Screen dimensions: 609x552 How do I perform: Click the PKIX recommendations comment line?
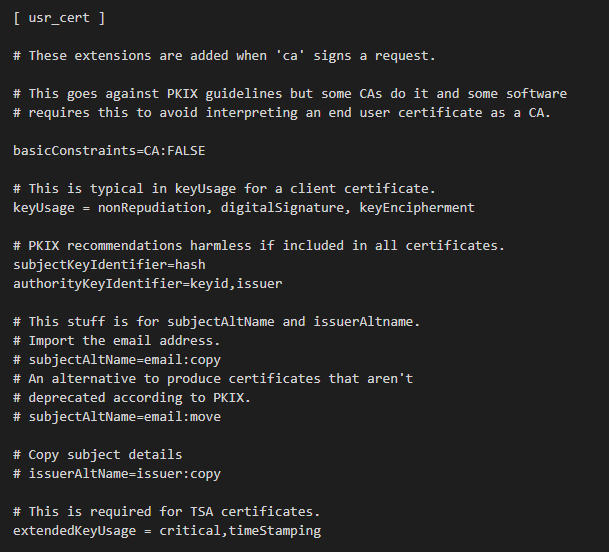[259, 246]
